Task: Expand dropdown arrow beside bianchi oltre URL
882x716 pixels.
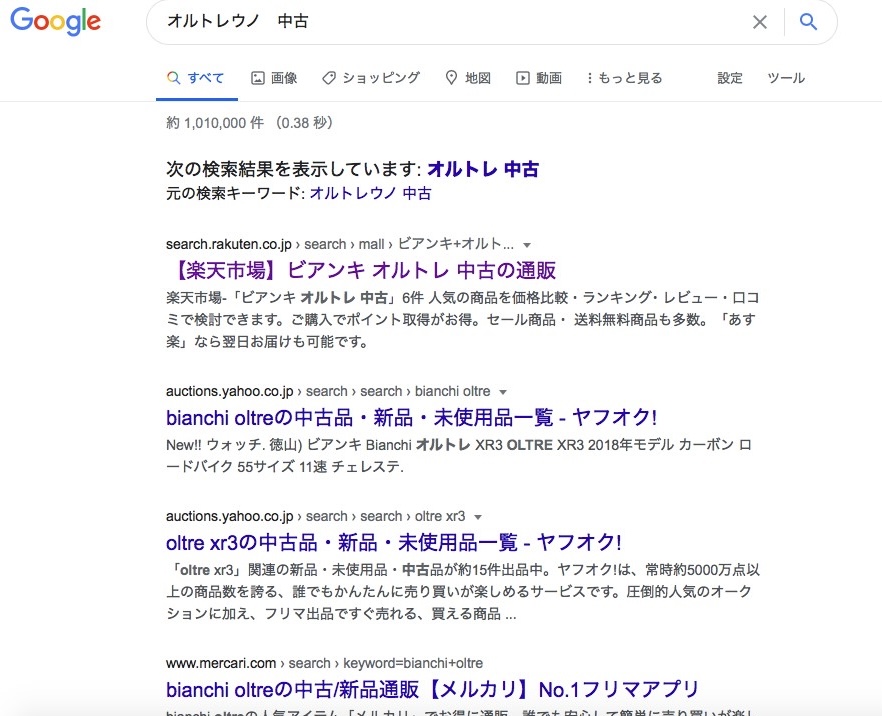Action: 503,392
